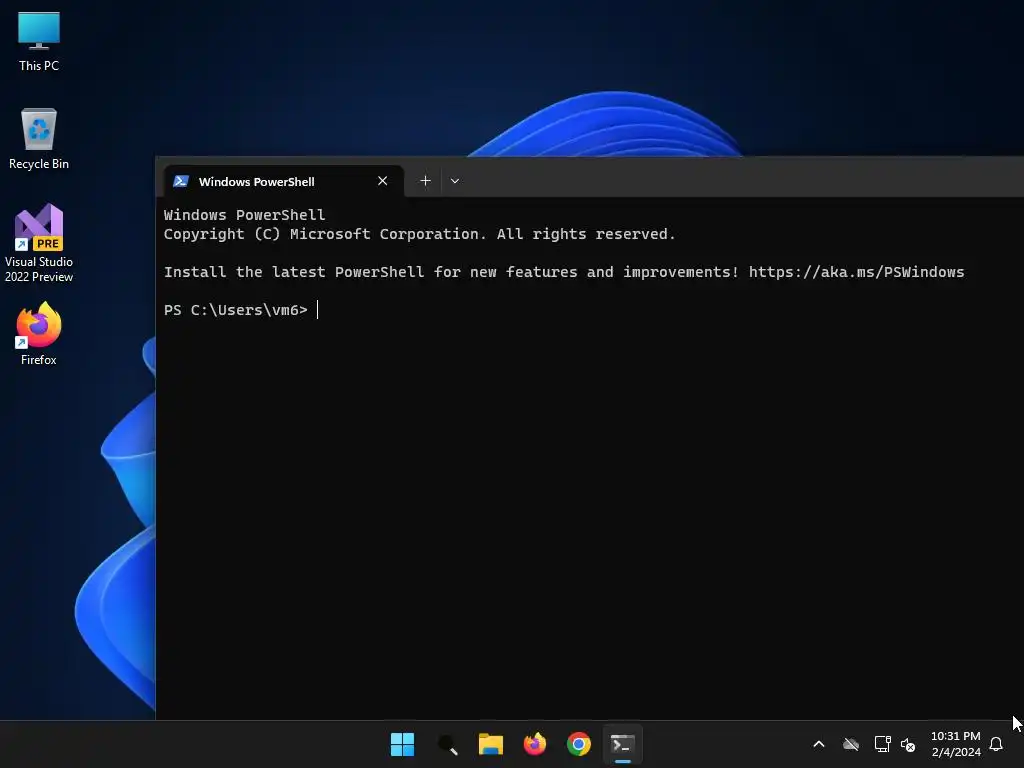Open the network status tray icon
This screenshot has width=1024, height=768.
pyautogui.click(x=882, y=744)
